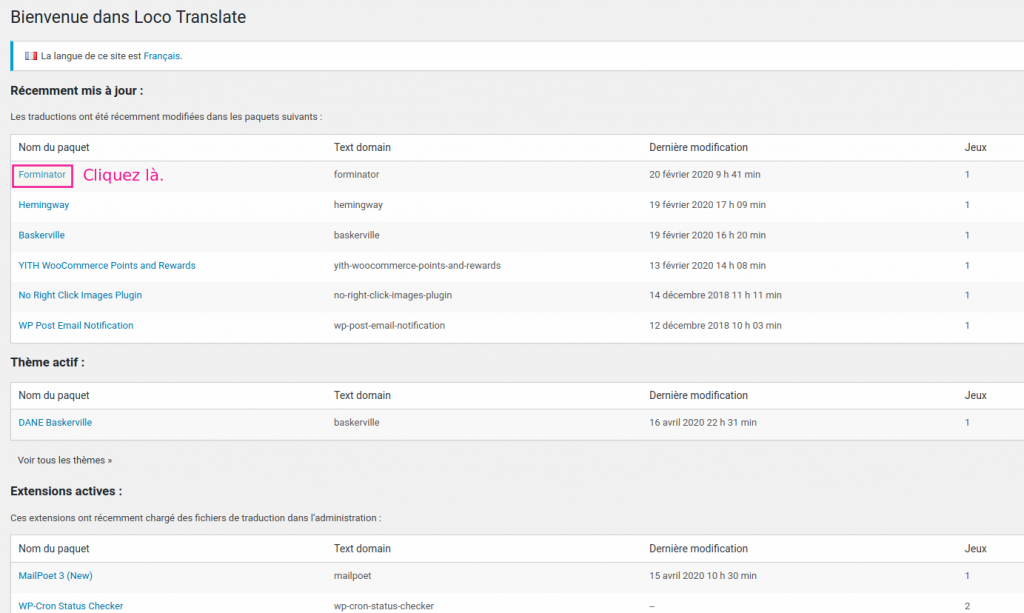
Task: Click 'hemingway' text domain cell
Action: 358,205
